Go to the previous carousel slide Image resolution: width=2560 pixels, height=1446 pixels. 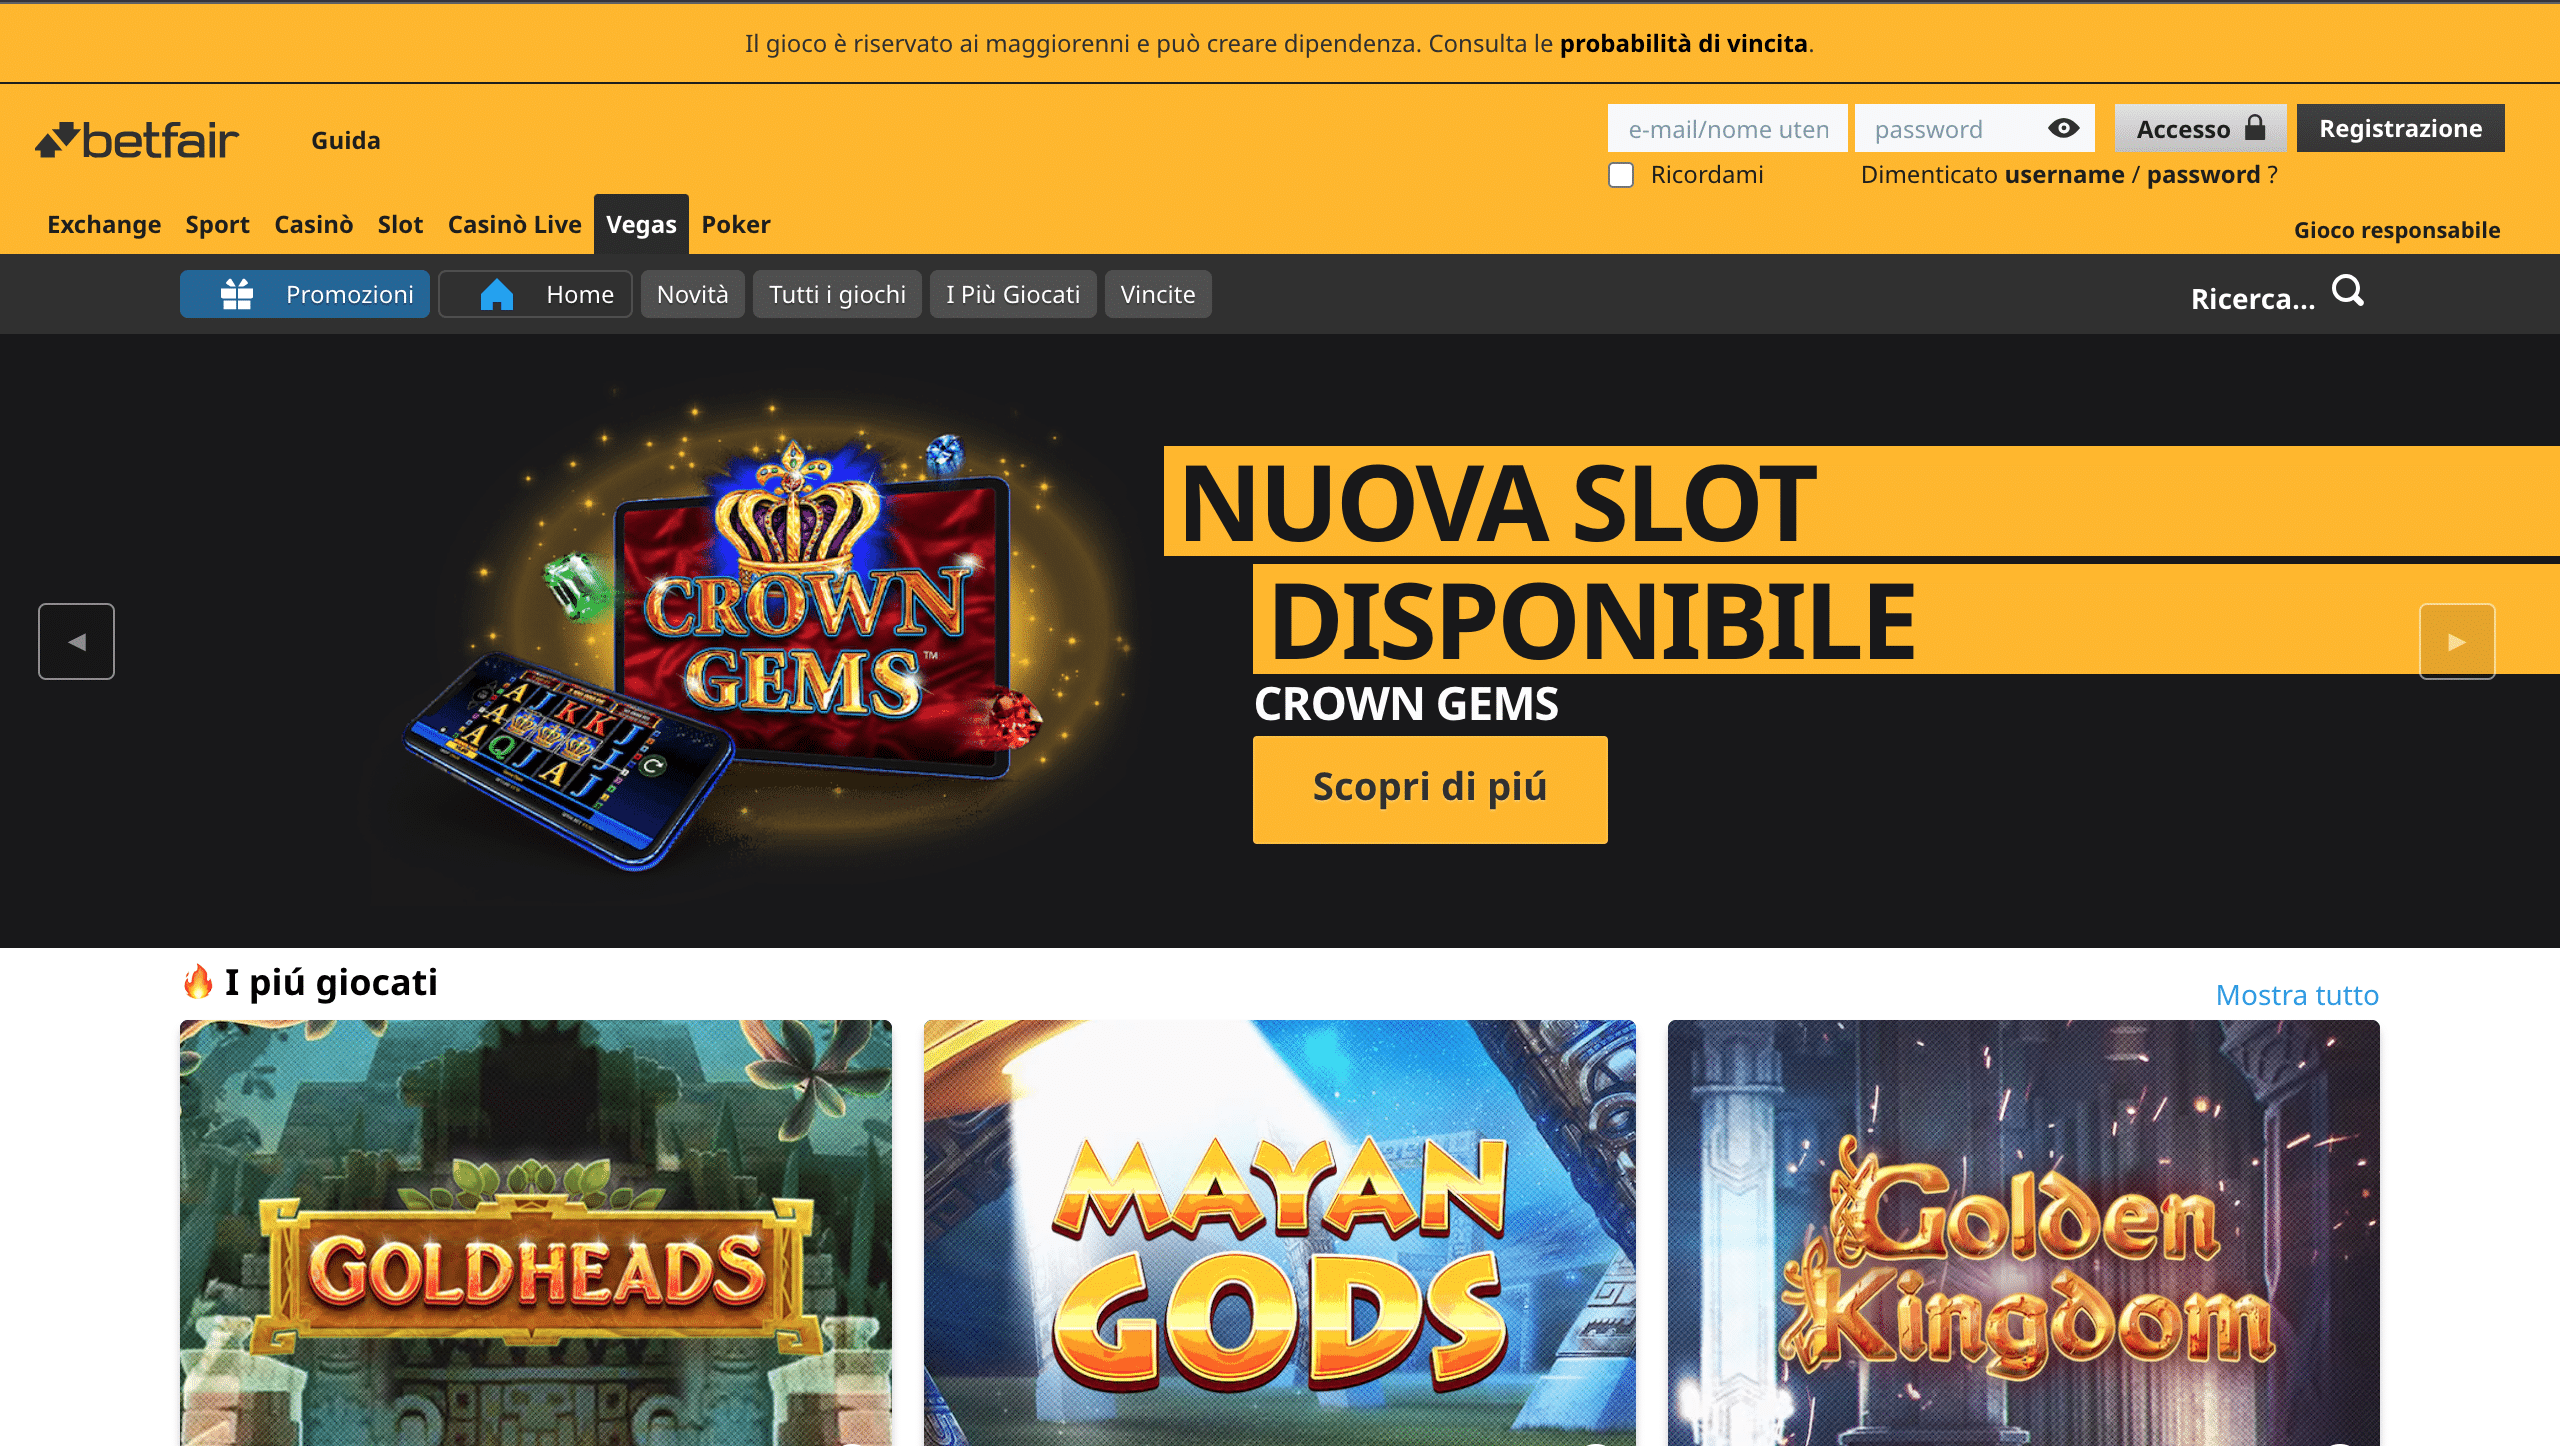(x=76, y=641)
